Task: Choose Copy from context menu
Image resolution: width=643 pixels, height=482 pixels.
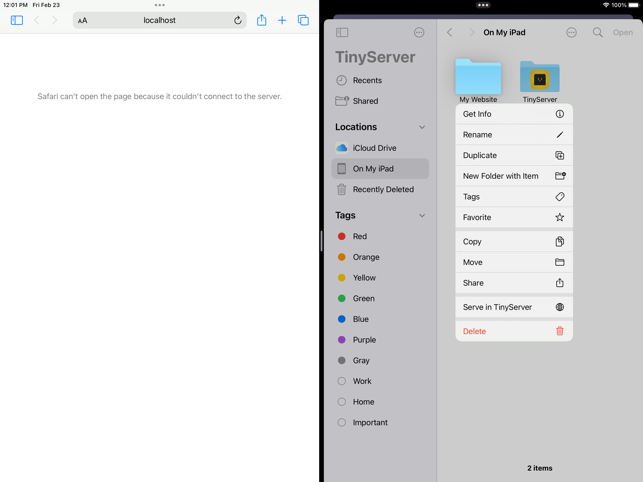Action: [x=514, y=242]
